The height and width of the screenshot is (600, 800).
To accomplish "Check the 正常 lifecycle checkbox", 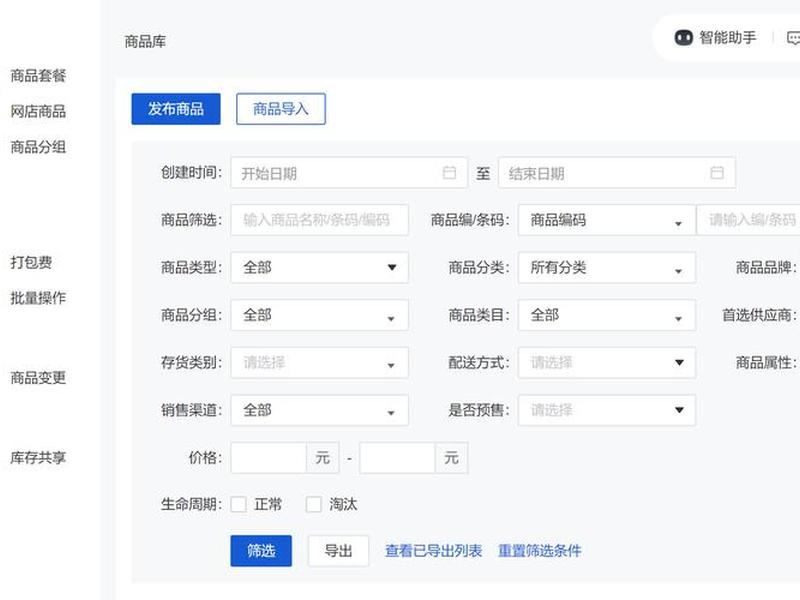I will [238, 505].
